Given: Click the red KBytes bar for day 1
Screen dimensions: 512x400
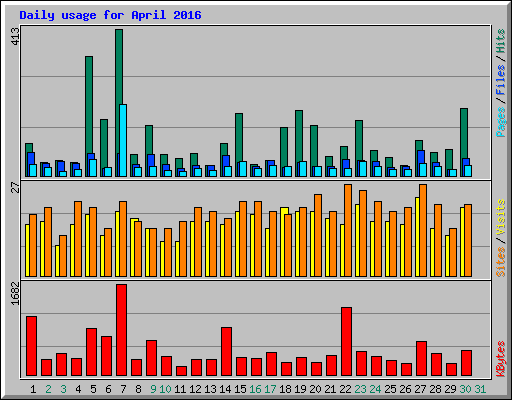Looking at the screenshot, I should pos(31,346).
